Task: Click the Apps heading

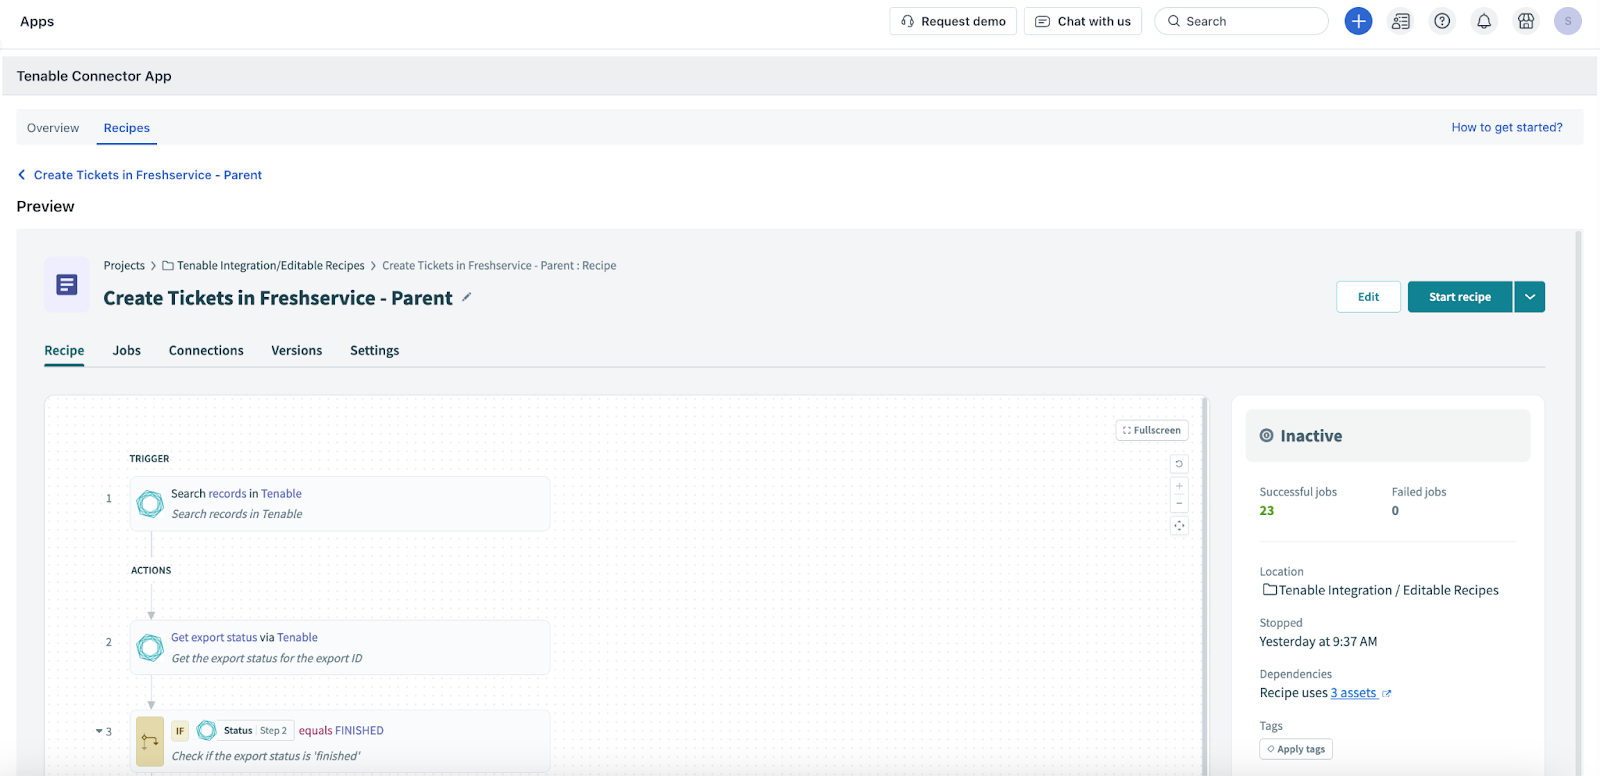Action: 37,21
